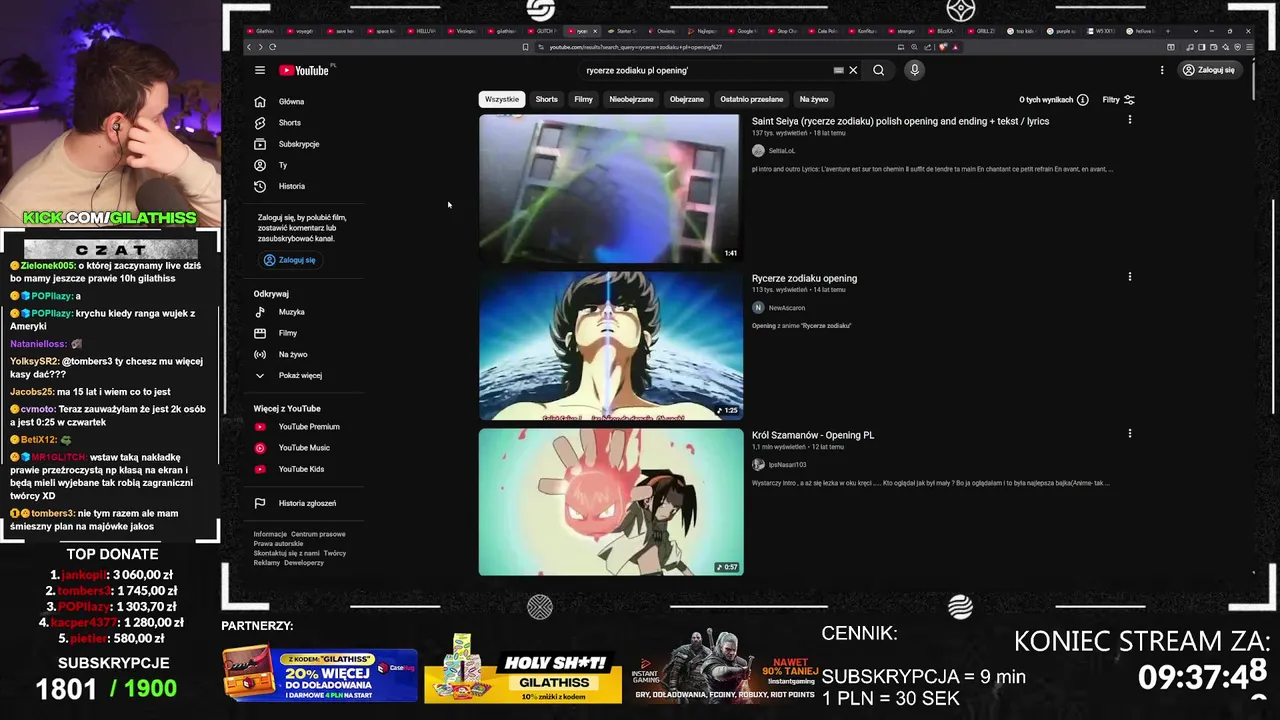Viewport: 1280px width, 720px height.
Task: Open the Rycerze zodiaku opening thumbnail
Action: (x=611, y=346)
